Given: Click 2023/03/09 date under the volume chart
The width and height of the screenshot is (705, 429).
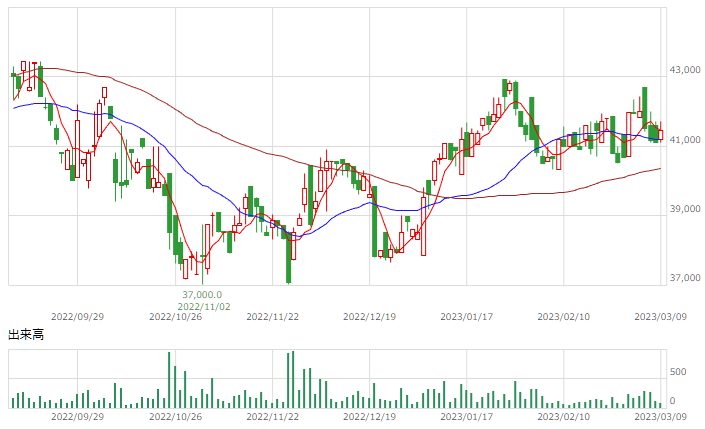Looking at the screenshot, I should point(660,416).
